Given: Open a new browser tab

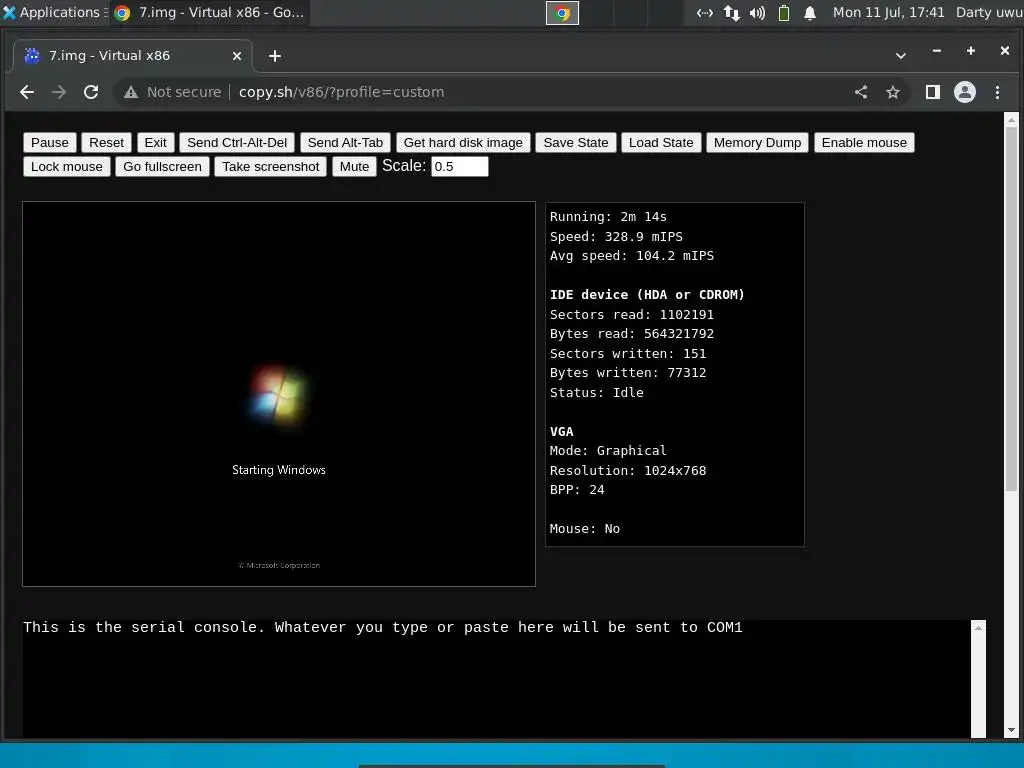Looking at the screenshot, I should point(275,56).
